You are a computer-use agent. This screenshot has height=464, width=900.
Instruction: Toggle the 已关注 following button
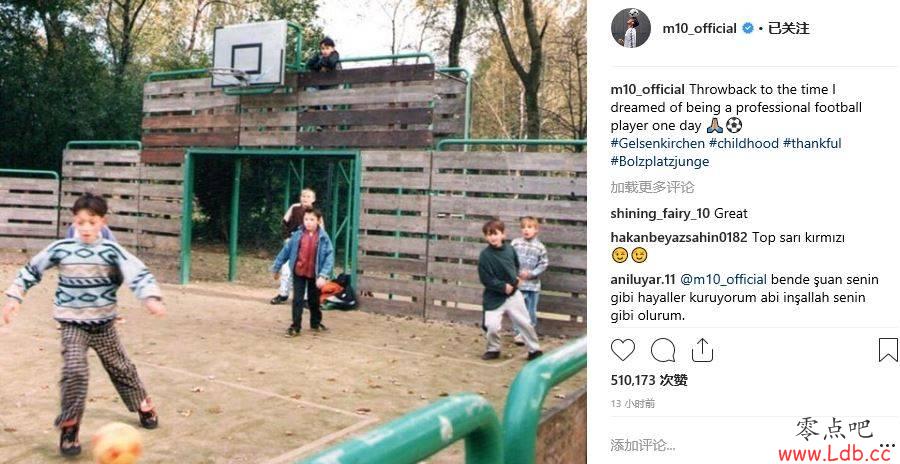point(789,28)
